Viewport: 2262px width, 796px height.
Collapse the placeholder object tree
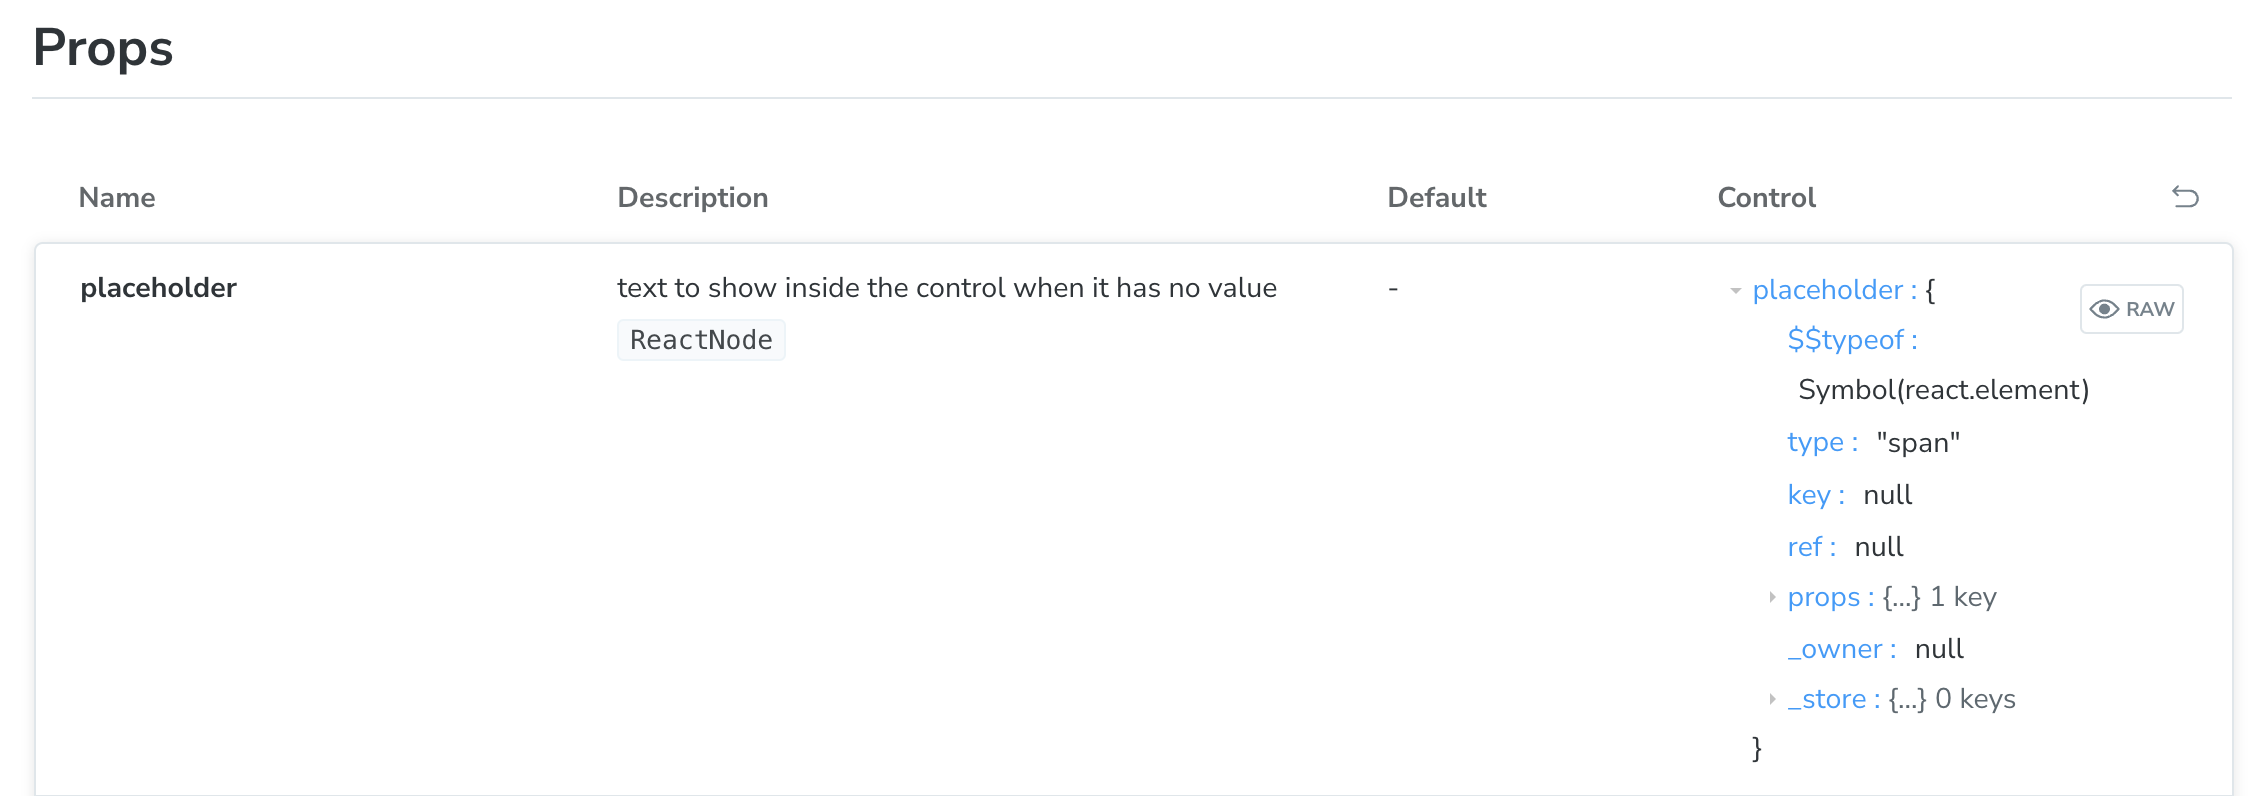(x=1736, y=290)
